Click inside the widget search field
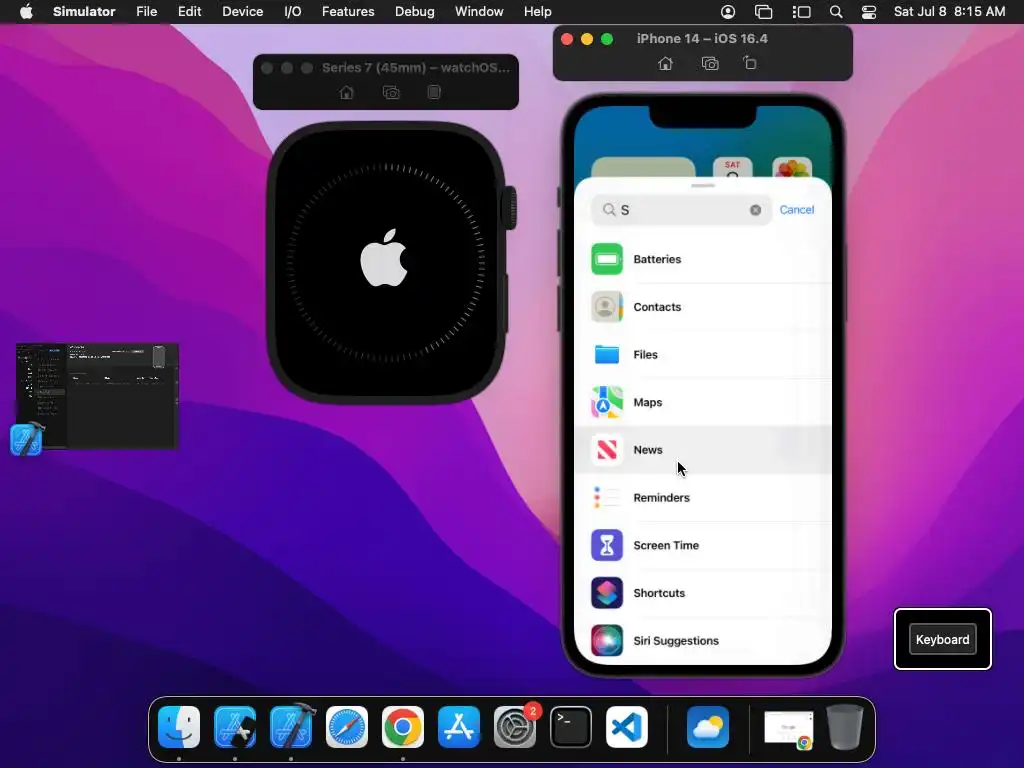 click(681, 210)
